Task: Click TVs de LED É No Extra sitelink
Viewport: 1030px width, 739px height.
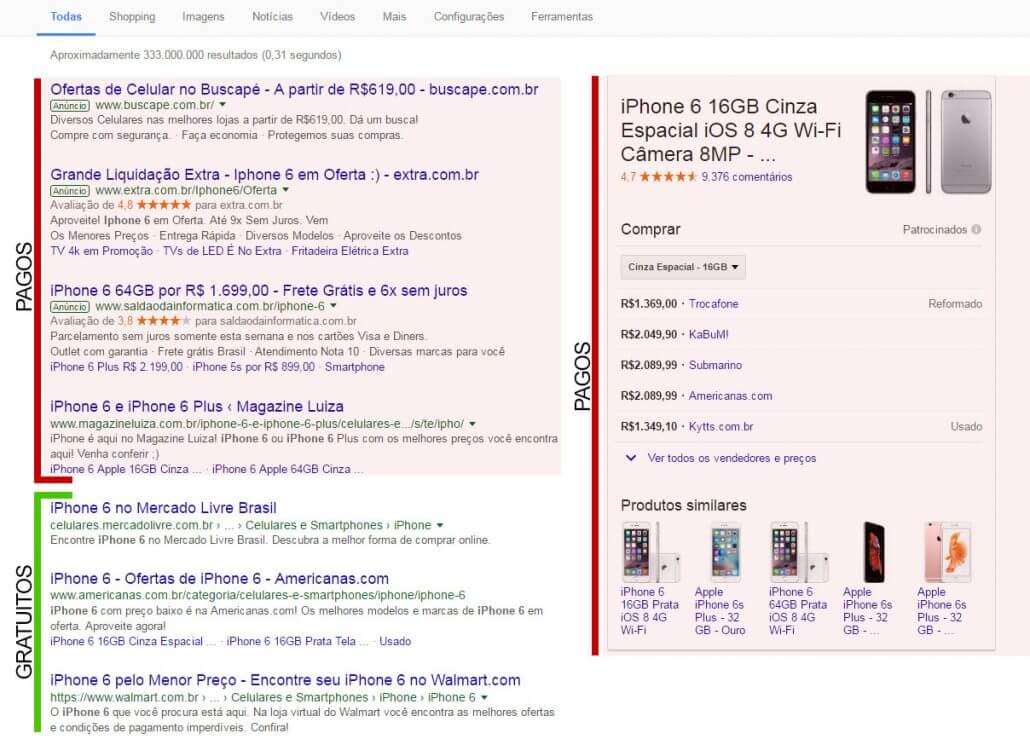Action: [x=222, y=251]
